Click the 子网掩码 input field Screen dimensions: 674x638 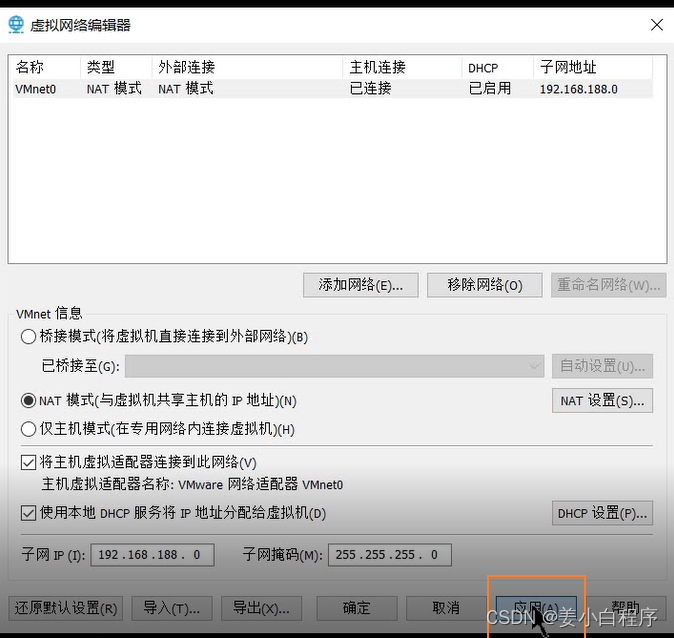point(389,555)
